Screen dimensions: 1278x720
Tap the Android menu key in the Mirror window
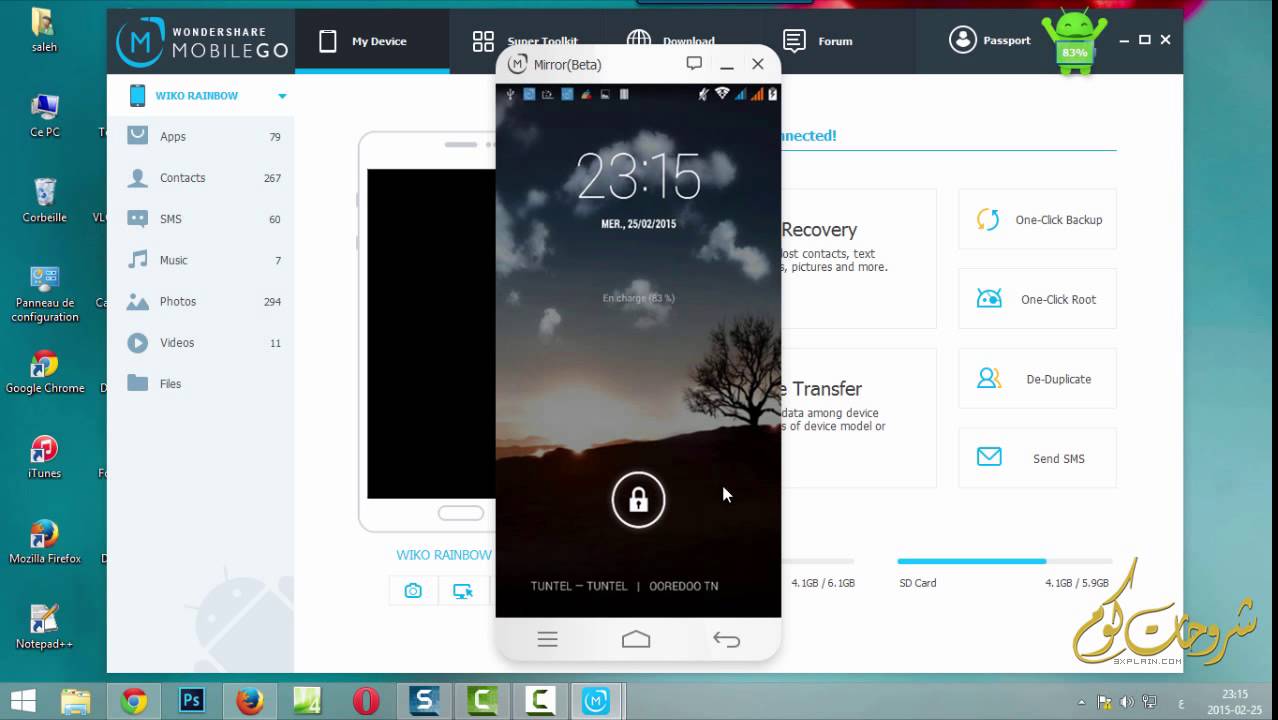point(547,640)
